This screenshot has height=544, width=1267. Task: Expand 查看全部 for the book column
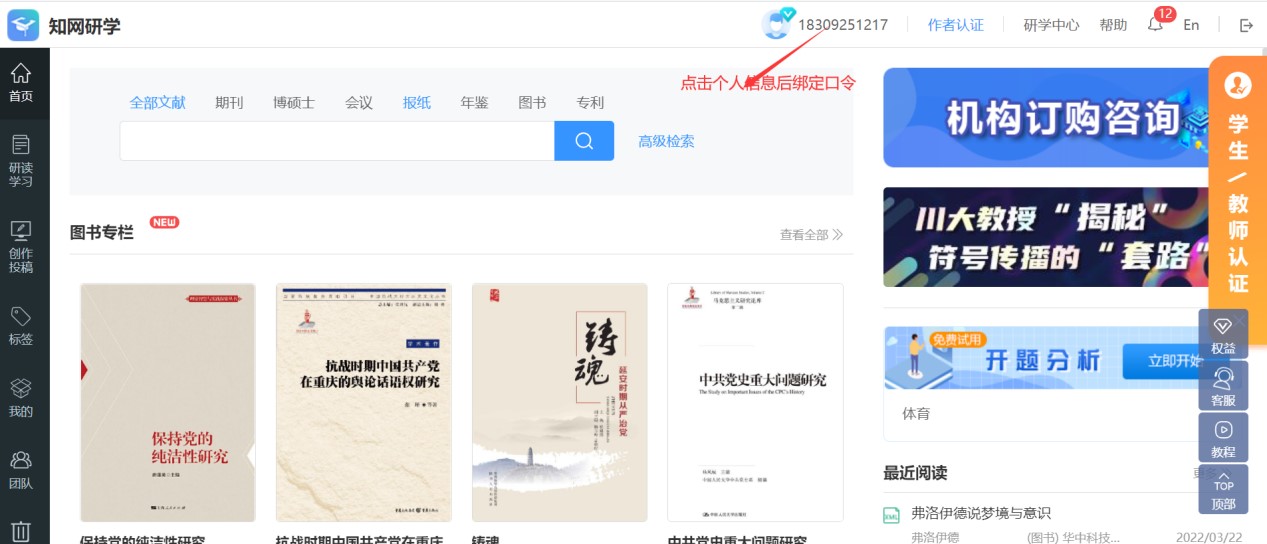tap(811, 235)
